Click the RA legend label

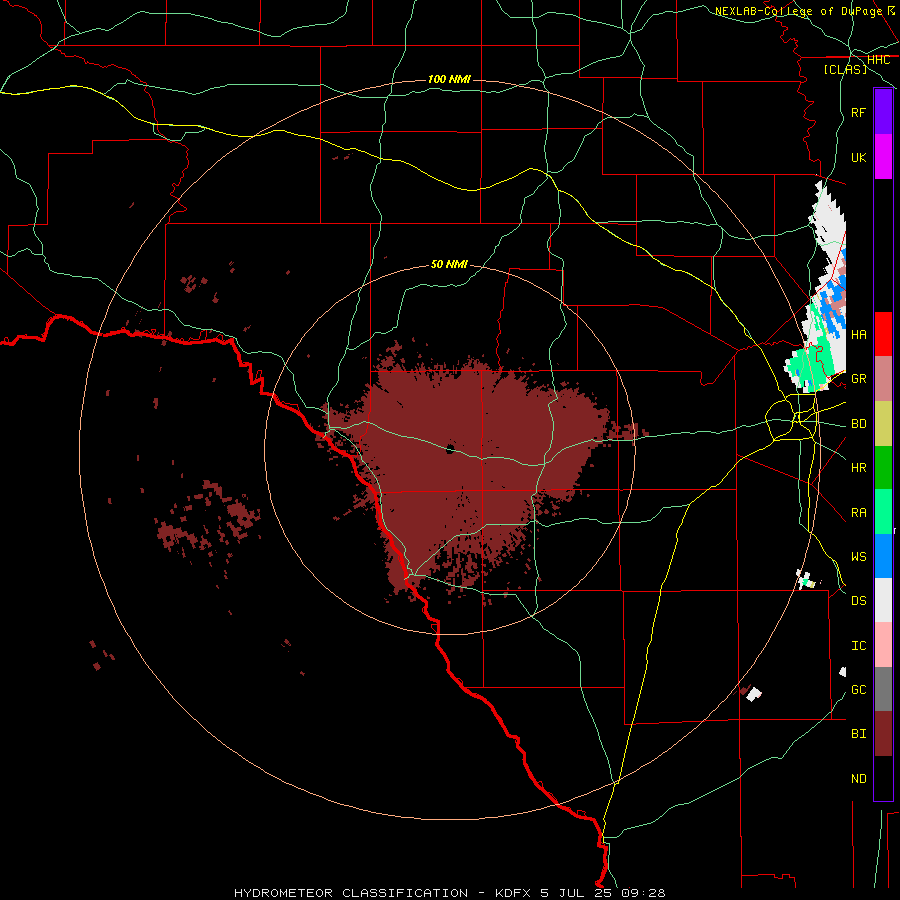[x=858, y=513]
